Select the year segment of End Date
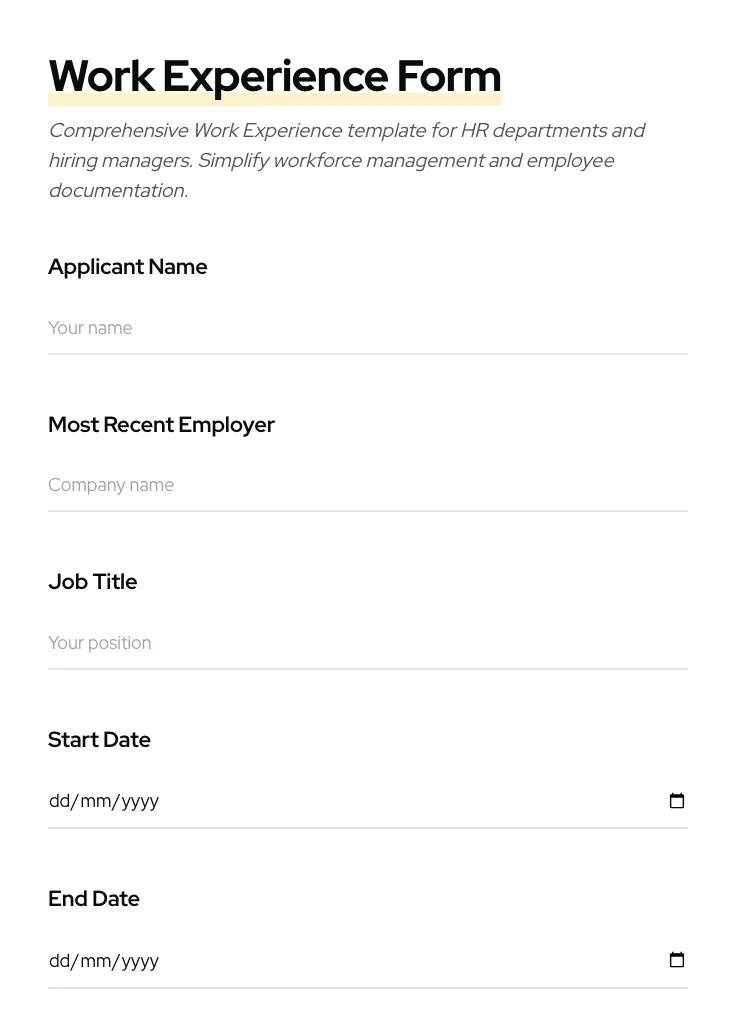The image size is (736, 1024). pyautogui.click(x=140, y=961)
